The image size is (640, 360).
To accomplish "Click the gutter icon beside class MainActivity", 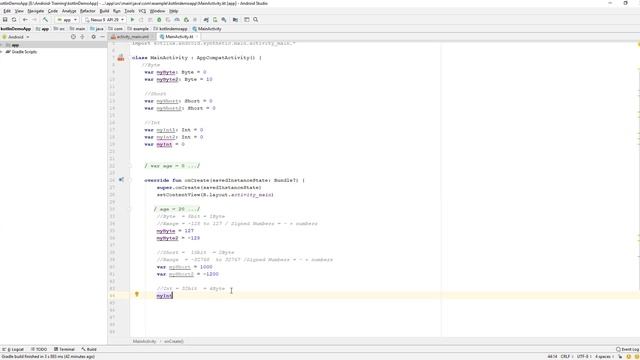I will (x=121, y=58).
